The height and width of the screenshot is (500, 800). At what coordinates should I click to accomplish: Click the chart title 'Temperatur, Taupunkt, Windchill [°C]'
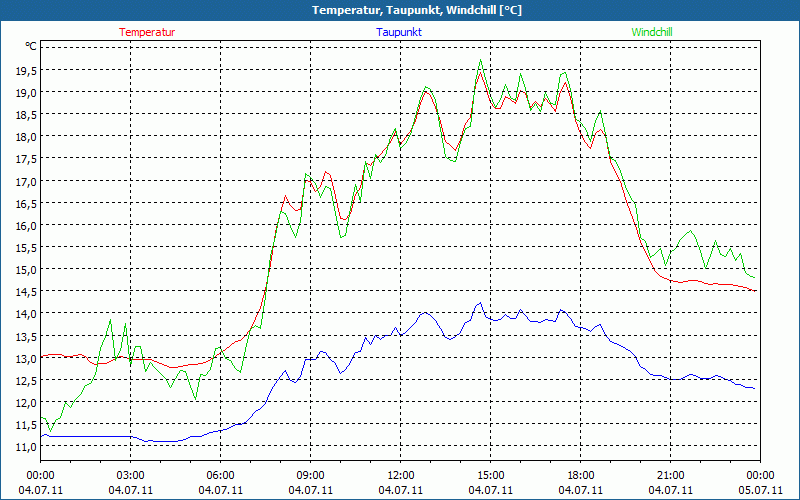(x=417, y=10)
